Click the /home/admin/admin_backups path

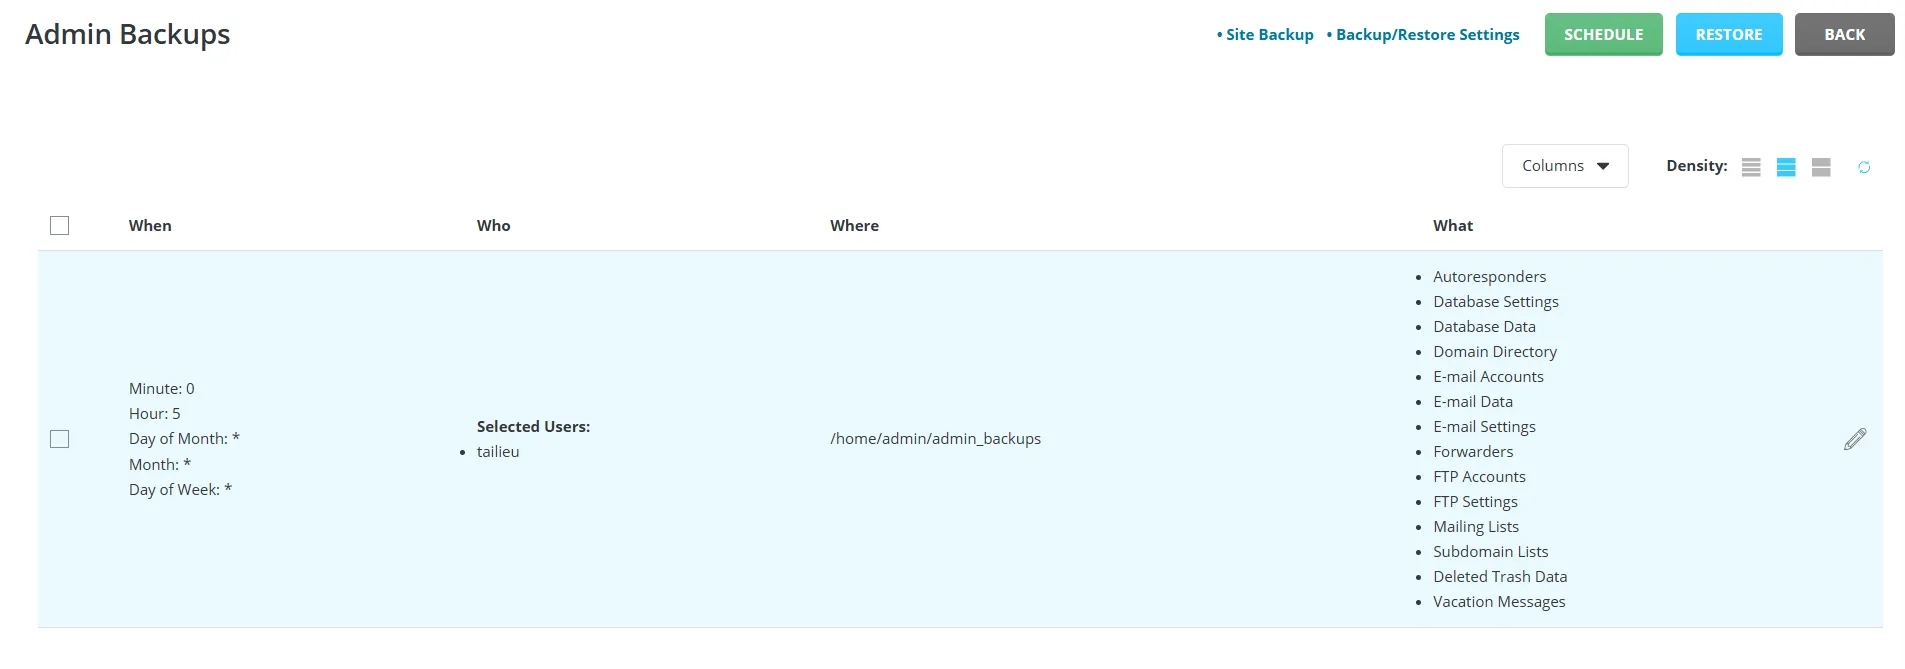(935, 439)
